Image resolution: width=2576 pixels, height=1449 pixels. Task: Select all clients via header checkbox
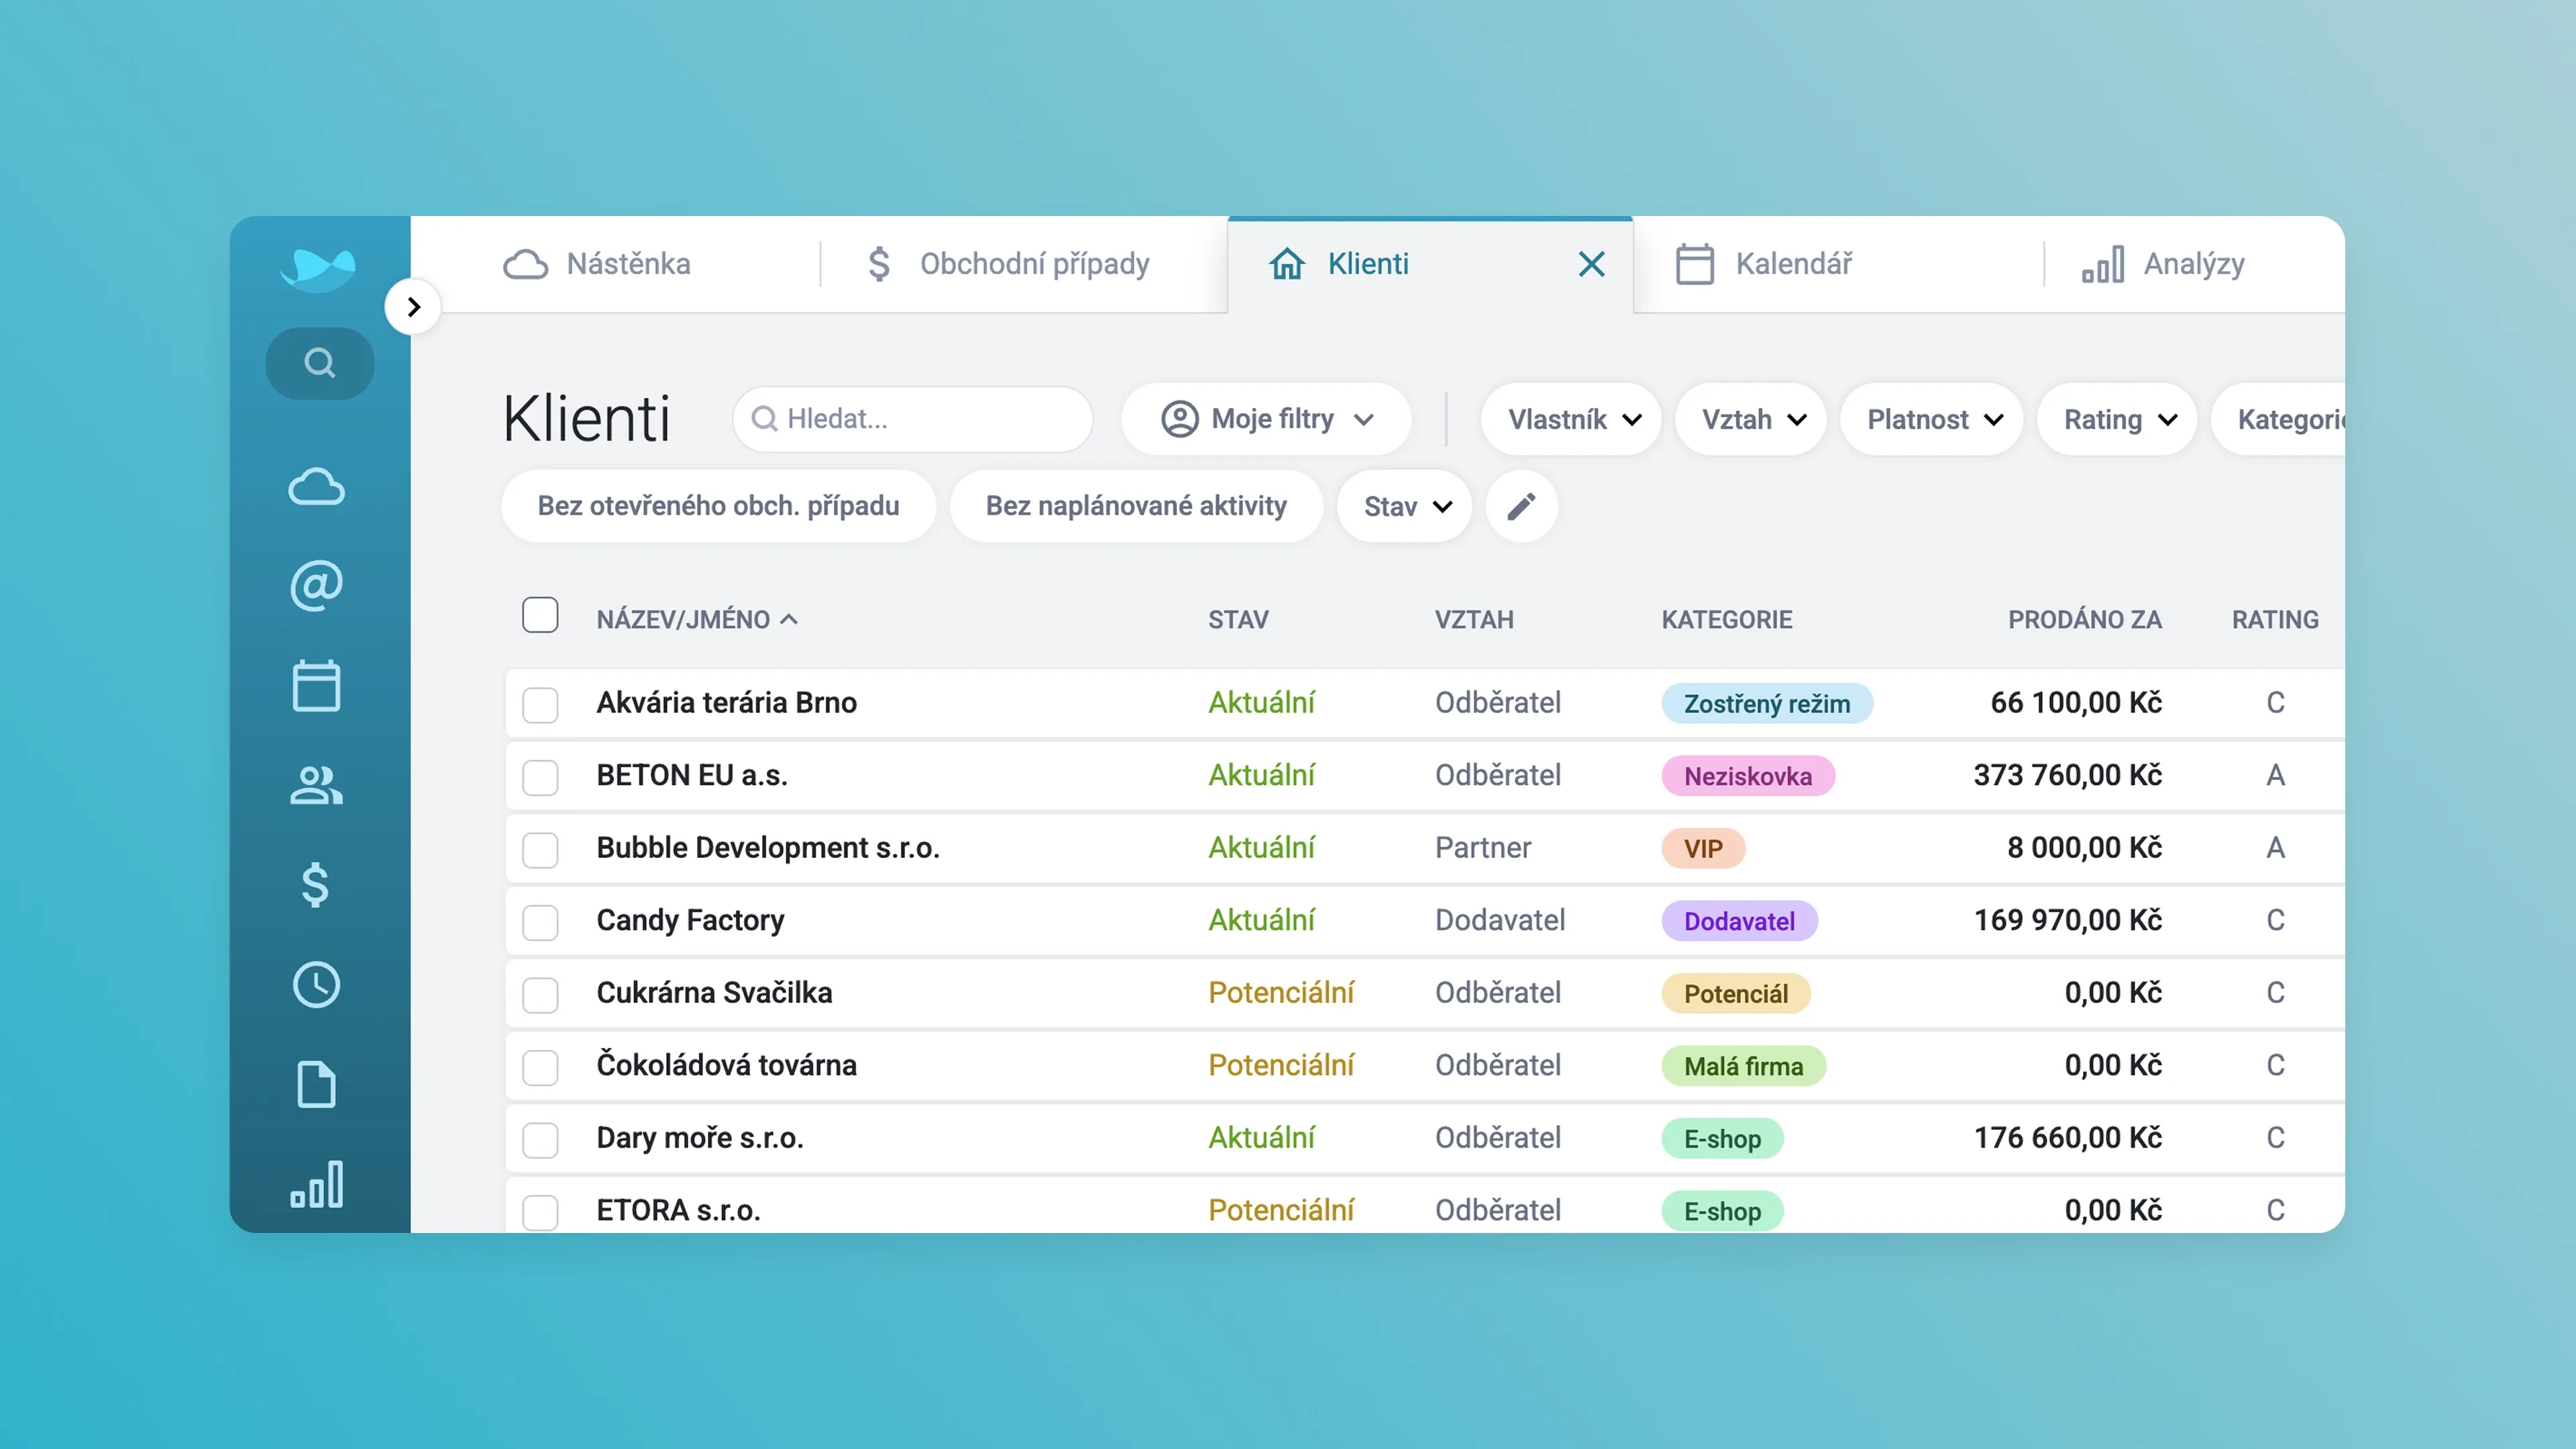pyautogui.click(x=540, y=616)
